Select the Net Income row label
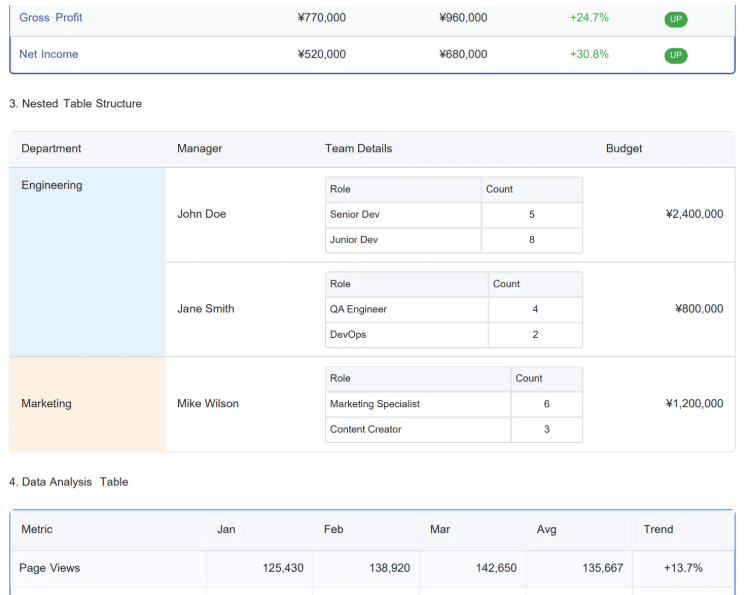Viewport: 755px width, 595px height. pyautogui.click(x=49, y=54)
